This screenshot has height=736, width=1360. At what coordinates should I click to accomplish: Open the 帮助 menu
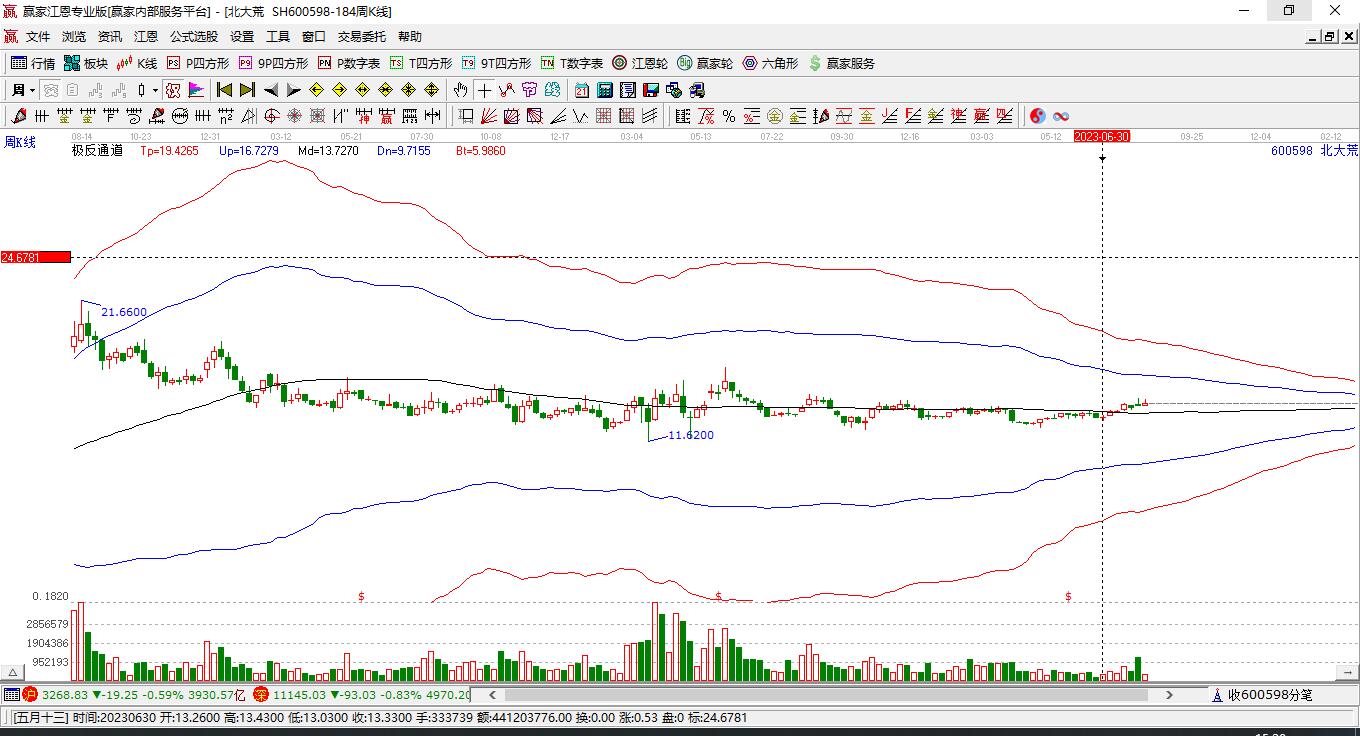coord(410,37)
